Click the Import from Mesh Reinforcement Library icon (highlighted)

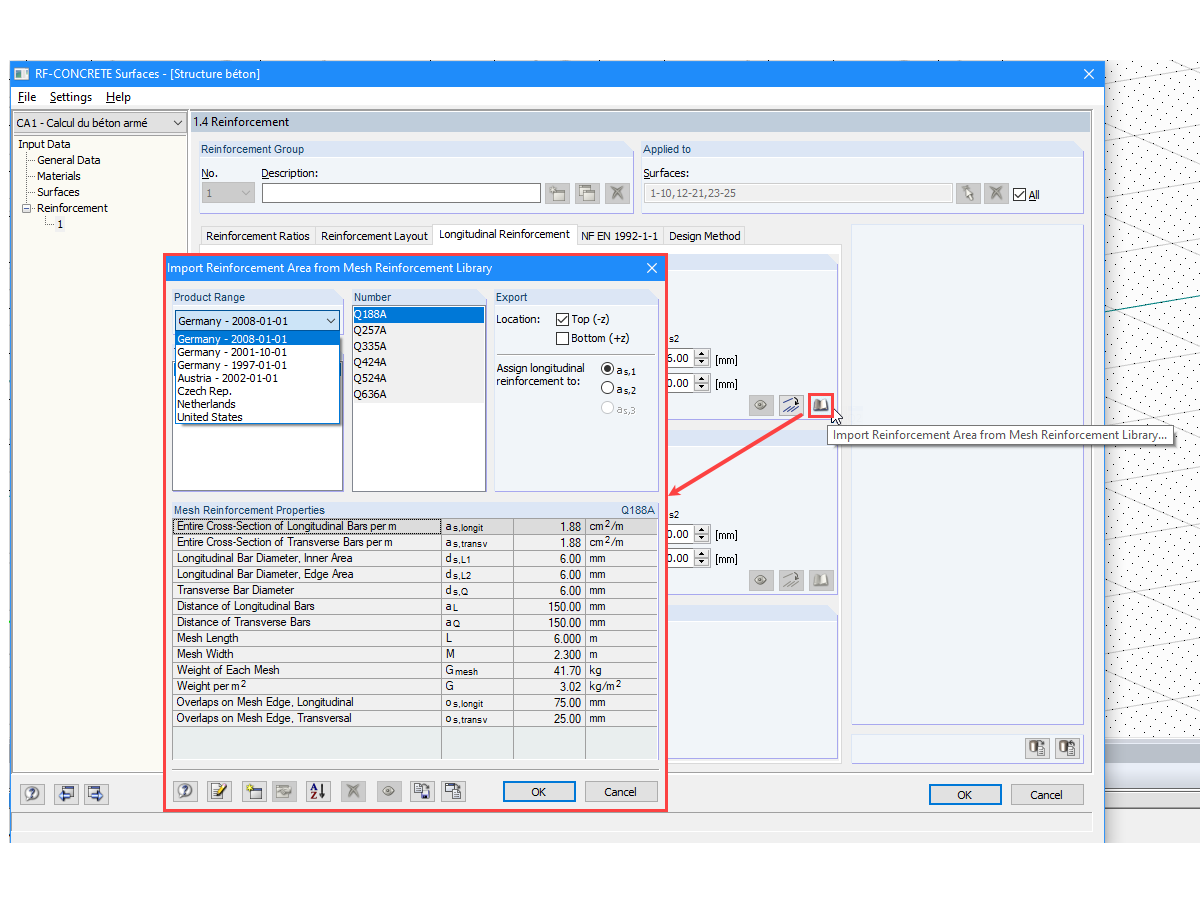(x=820, y=405)
